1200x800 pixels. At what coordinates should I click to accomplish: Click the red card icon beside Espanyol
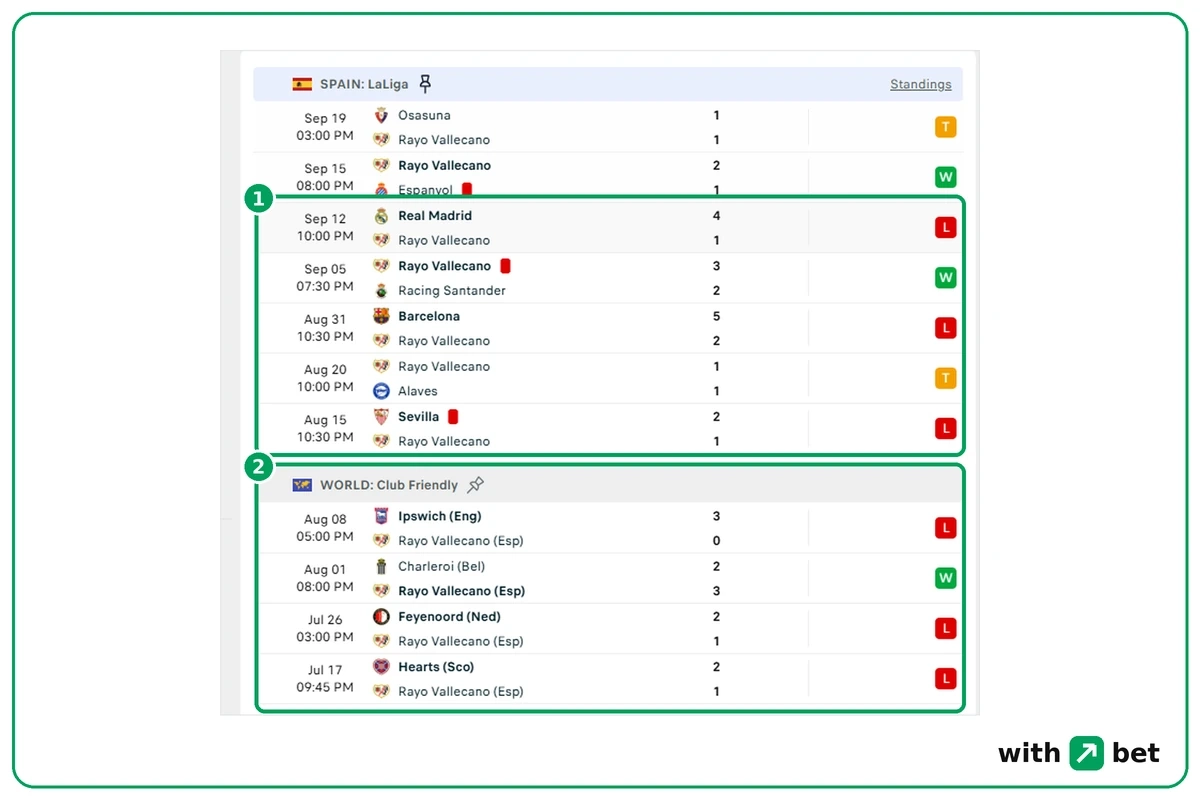click(467, 189)
